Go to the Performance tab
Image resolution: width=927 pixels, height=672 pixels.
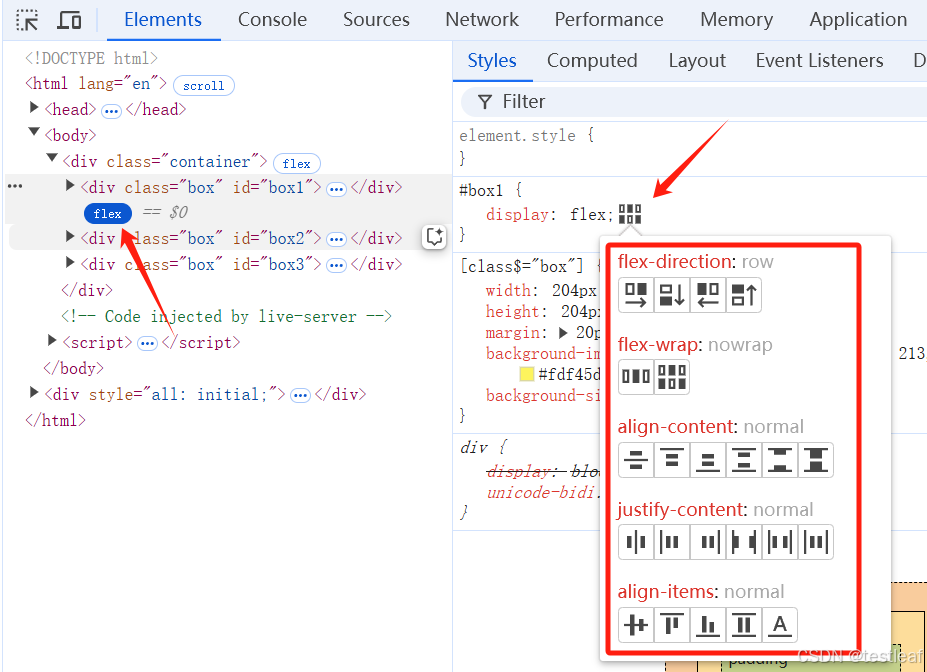coord(609,20)
